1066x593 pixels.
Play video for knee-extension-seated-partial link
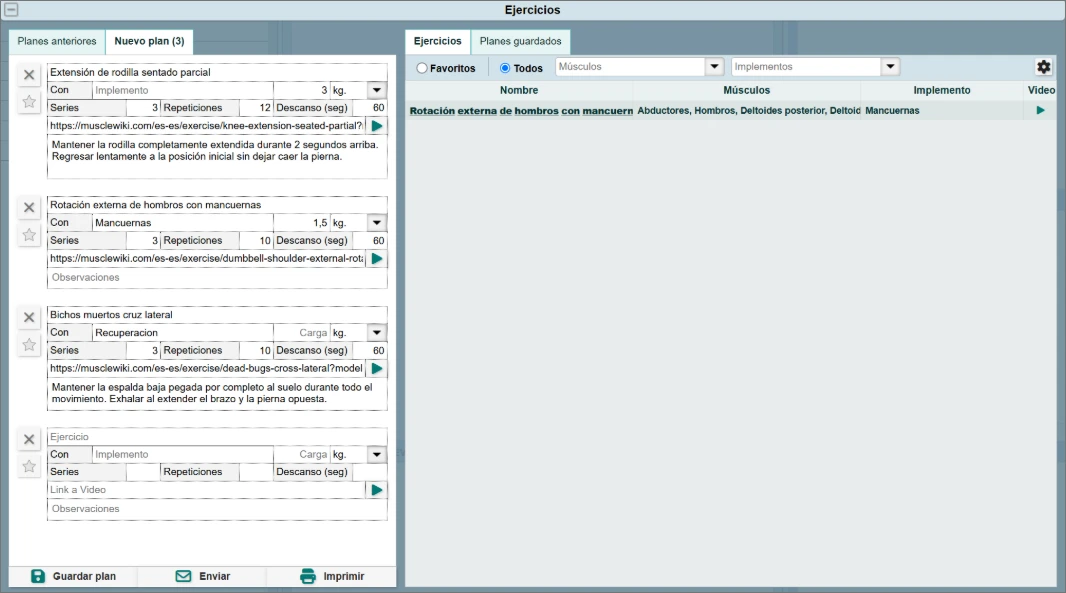377,126
